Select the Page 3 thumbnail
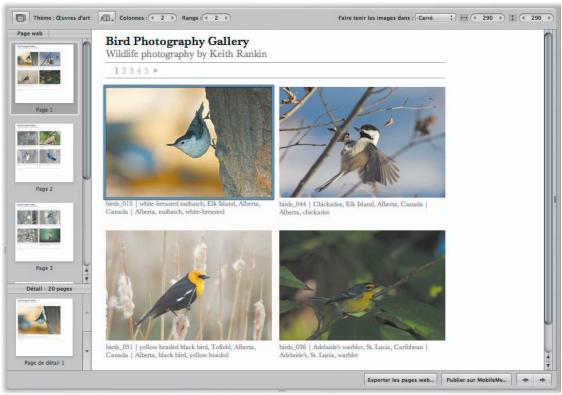 [x=44, y=232]
